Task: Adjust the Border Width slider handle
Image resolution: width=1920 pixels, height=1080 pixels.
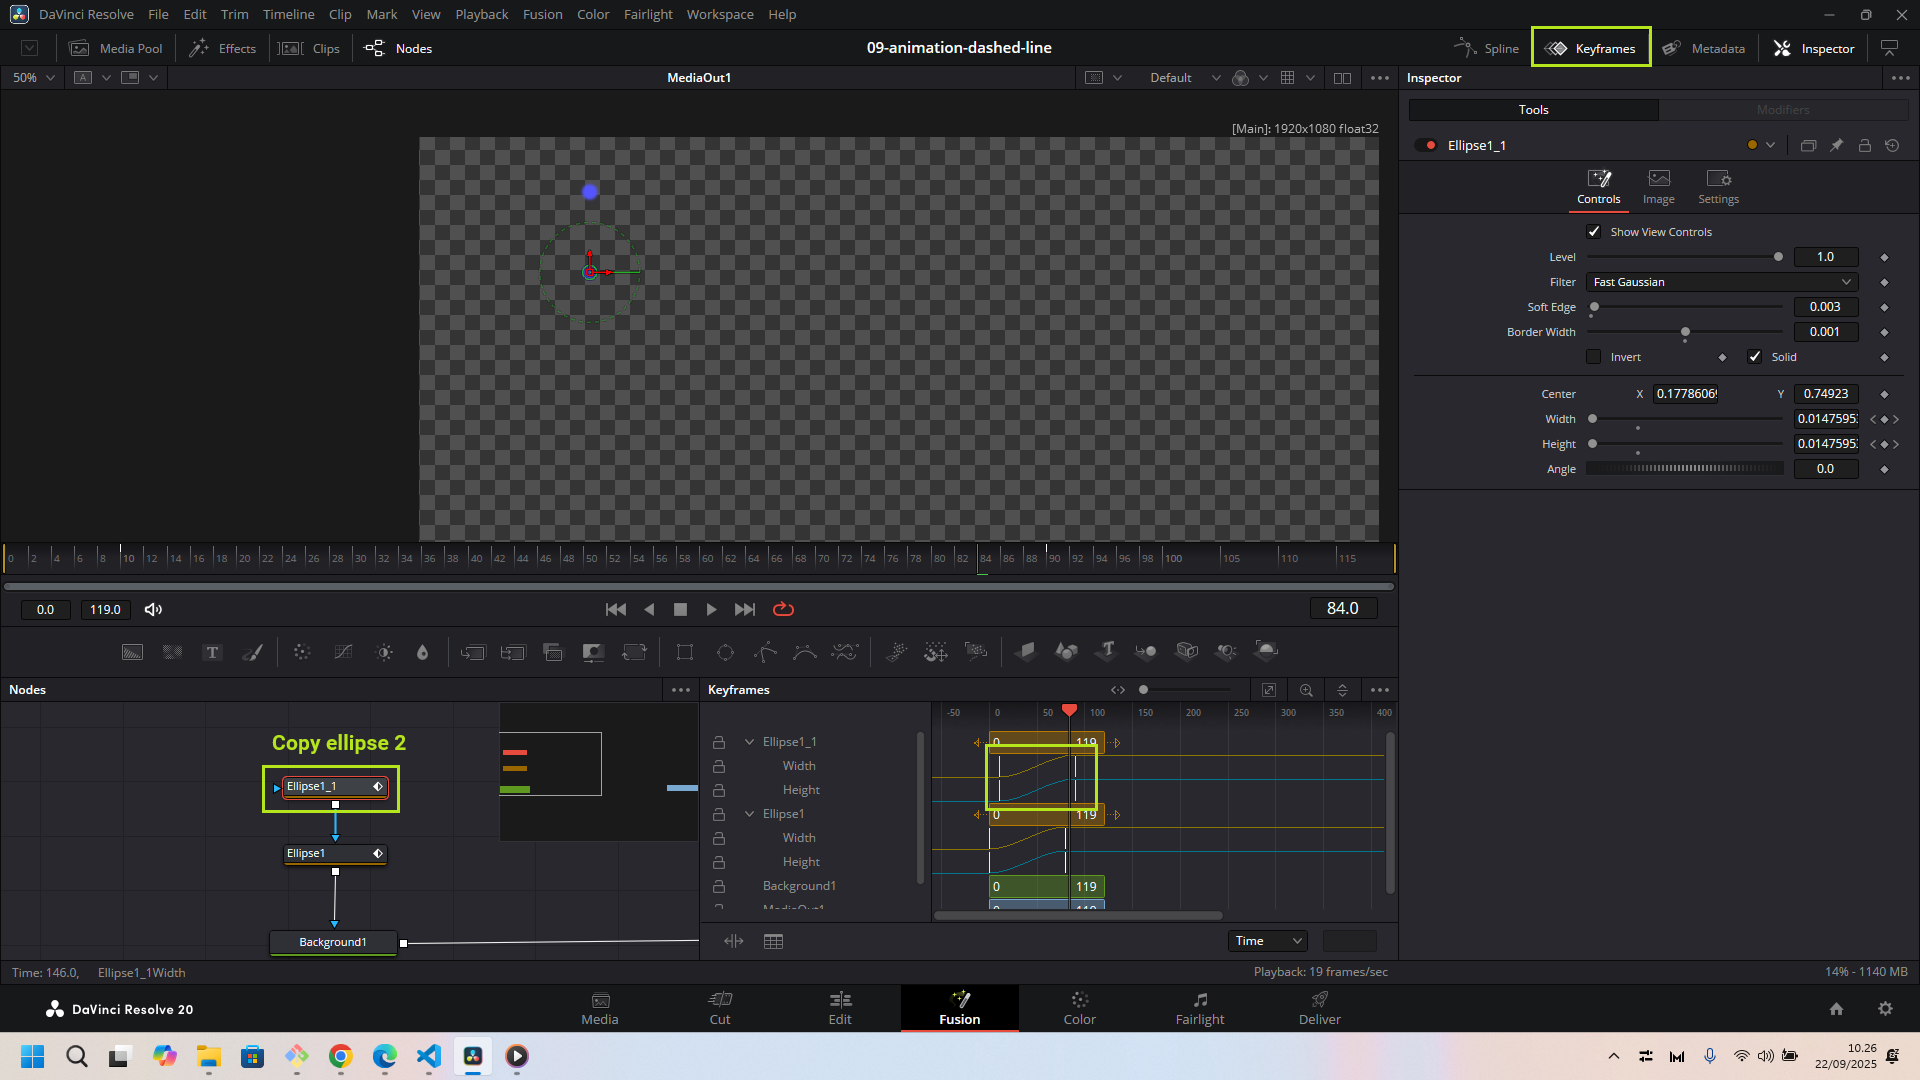Action: 1685,332
